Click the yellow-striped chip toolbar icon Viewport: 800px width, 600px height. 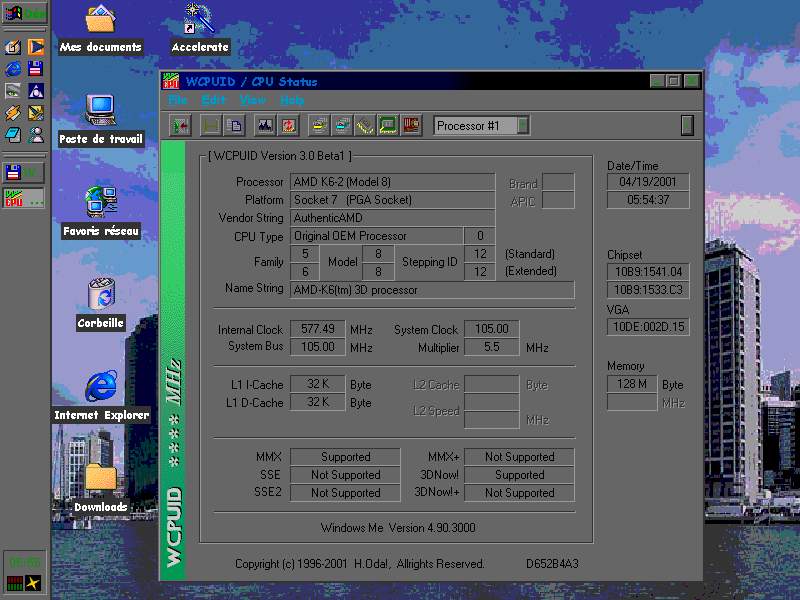tap(319, 126)
